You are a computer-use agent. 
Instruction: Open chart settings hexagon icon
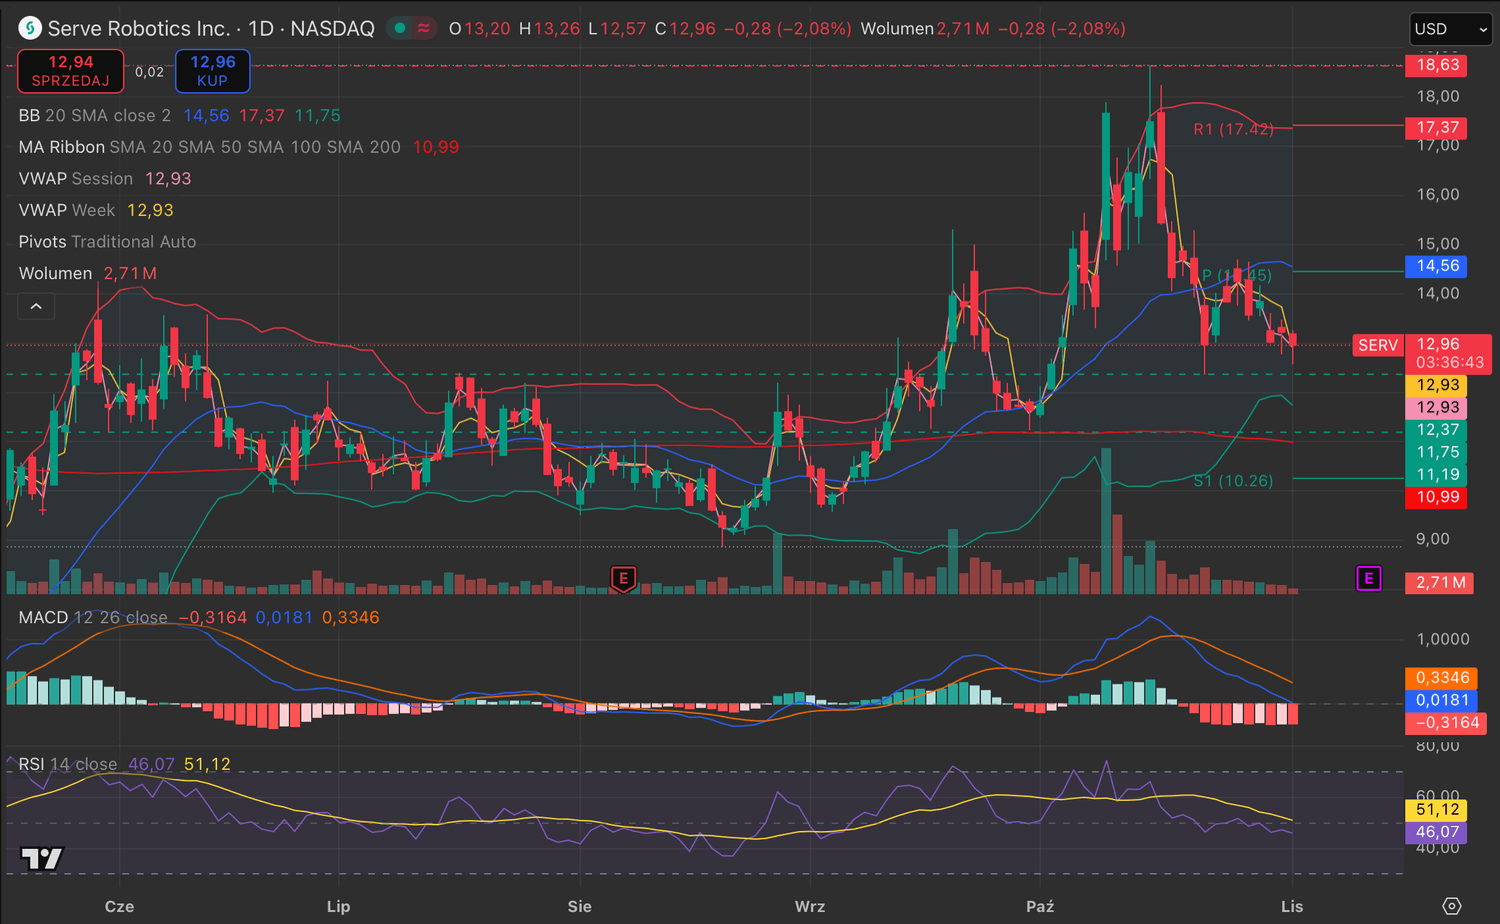click(x=1451, y=906)
